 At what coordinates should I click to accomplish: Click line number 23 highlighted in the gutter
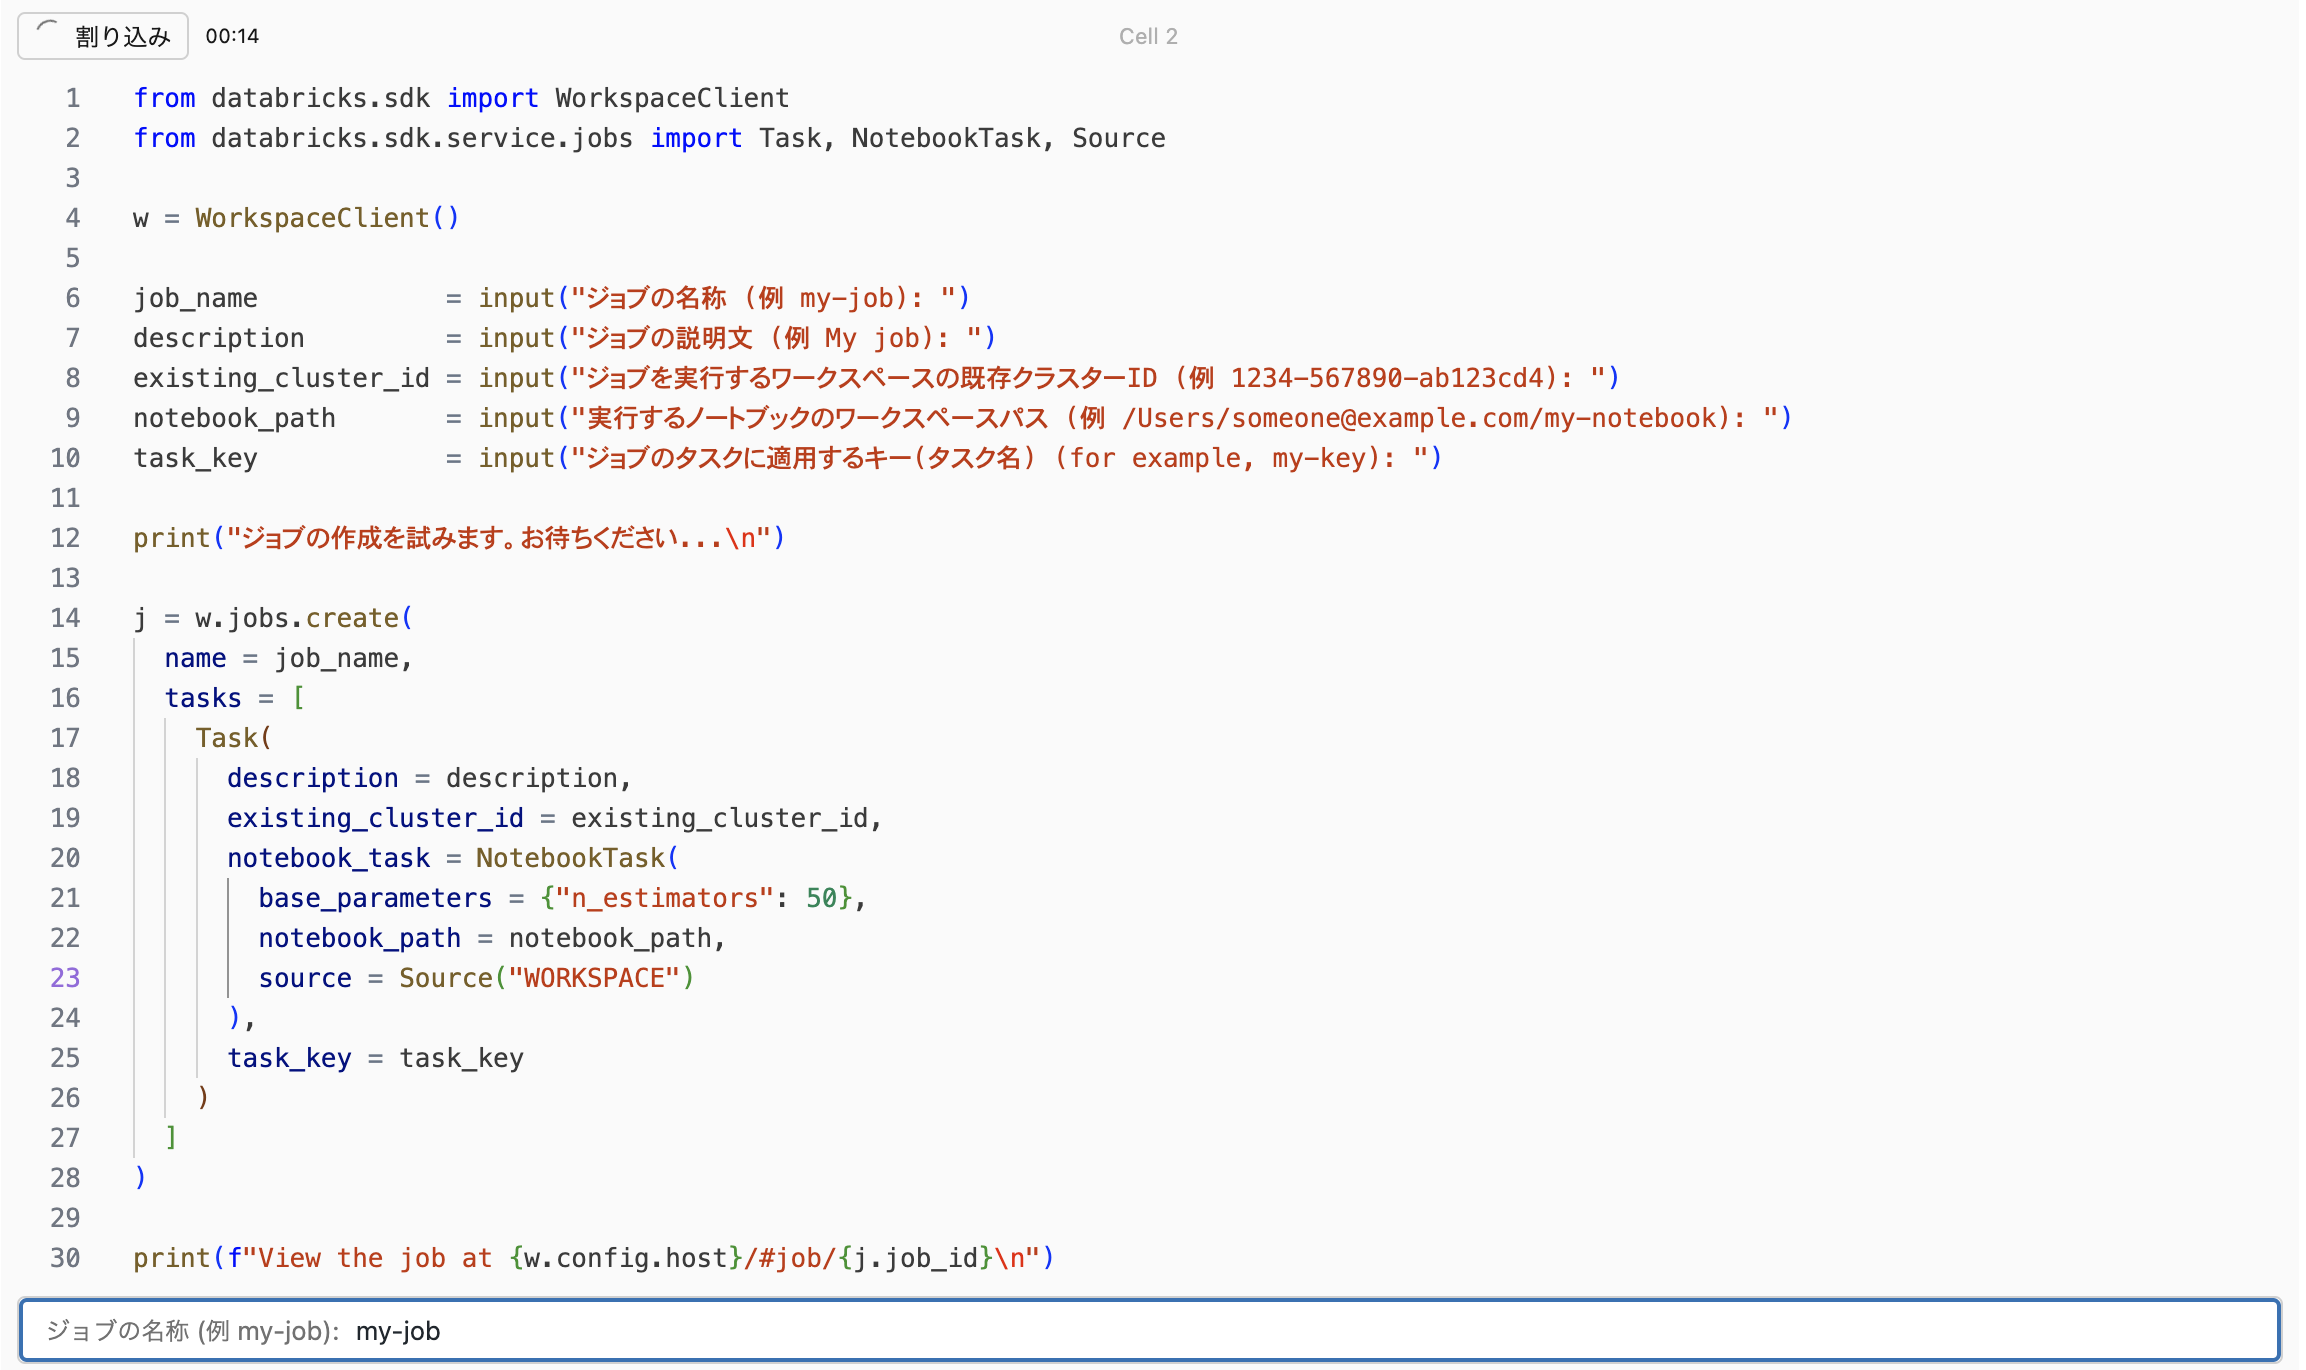coord(64,977)
